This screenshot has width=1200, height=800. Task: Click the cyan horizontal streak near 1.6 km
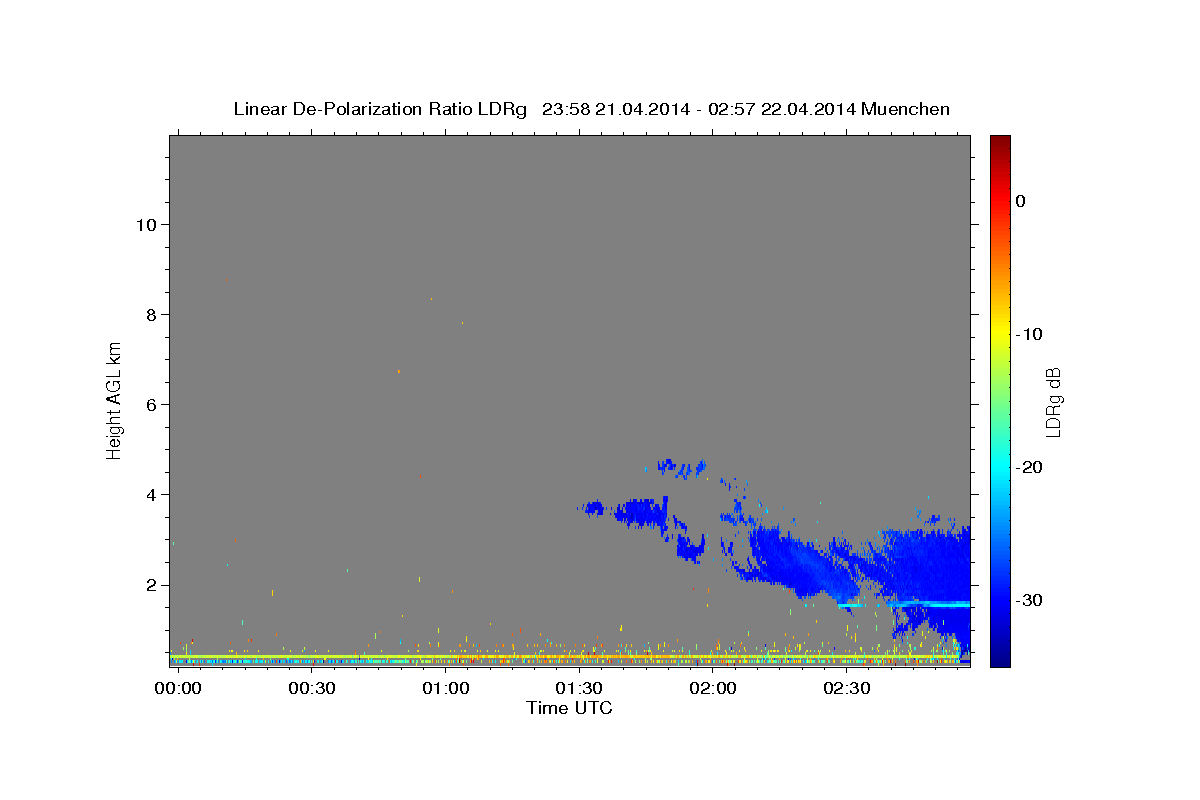point(930,603)
